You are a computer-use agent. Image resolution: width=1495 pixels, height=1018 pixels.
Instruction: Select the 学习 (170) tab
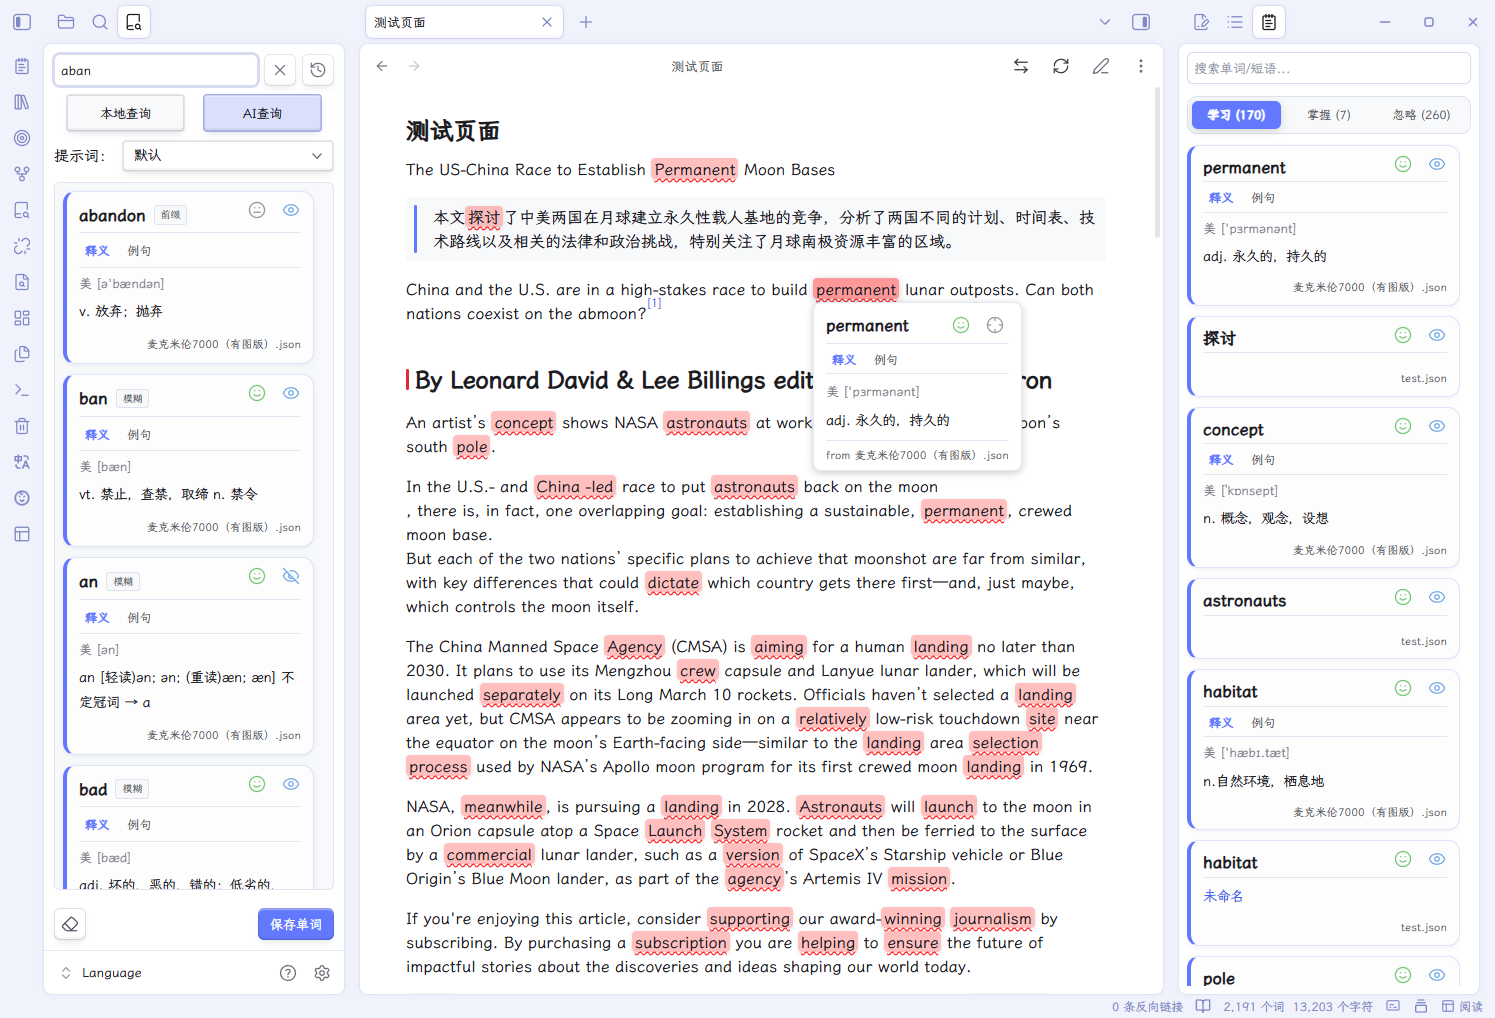point(1236,115)
